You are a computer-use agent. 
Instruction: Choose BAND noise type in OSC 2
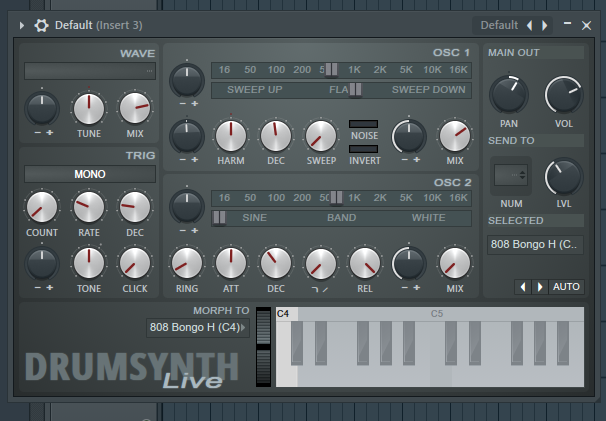coord(342,218)
